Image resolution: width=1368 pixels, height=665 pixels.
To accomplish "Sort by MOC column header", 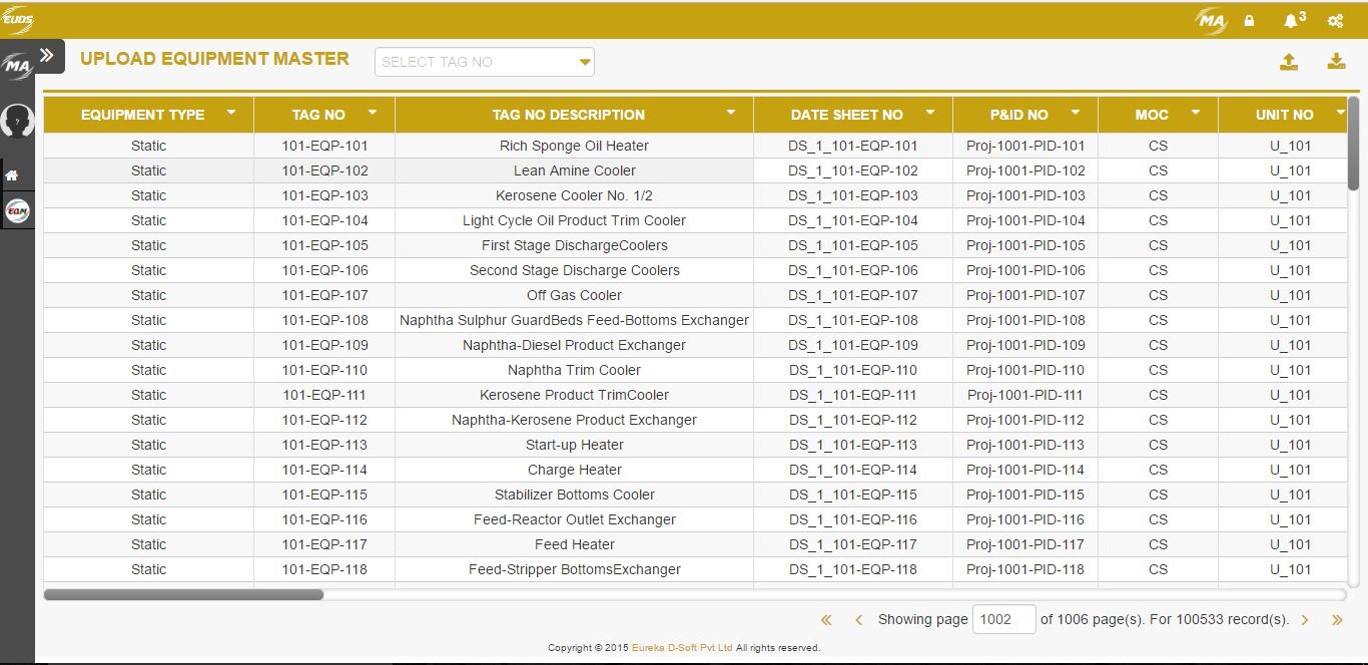I will click(x=1152, y=115).
